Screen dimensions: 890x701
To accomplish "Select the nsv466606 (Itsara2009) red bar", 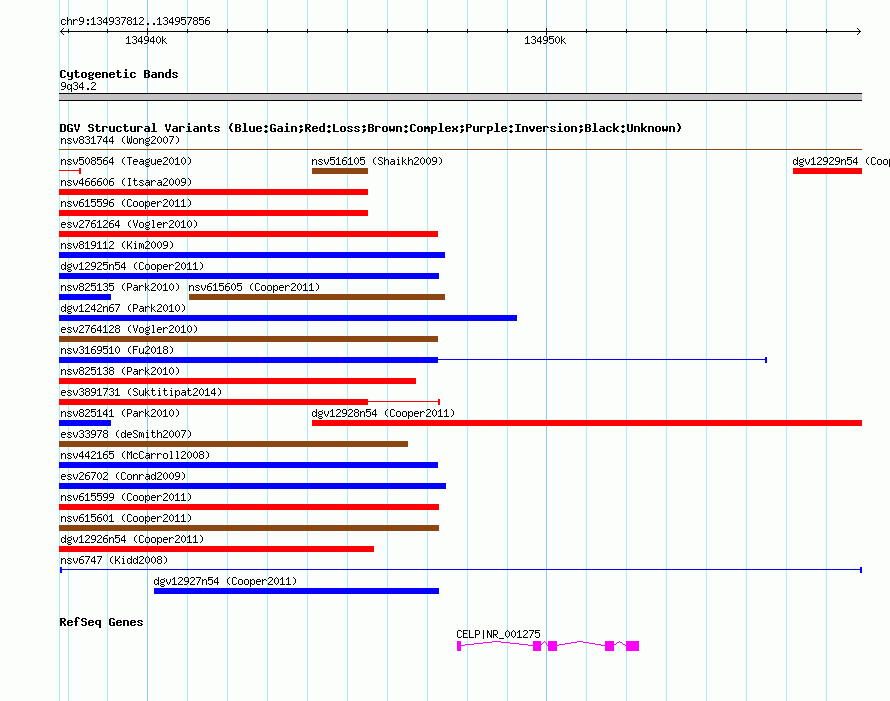I will point(213,192).
